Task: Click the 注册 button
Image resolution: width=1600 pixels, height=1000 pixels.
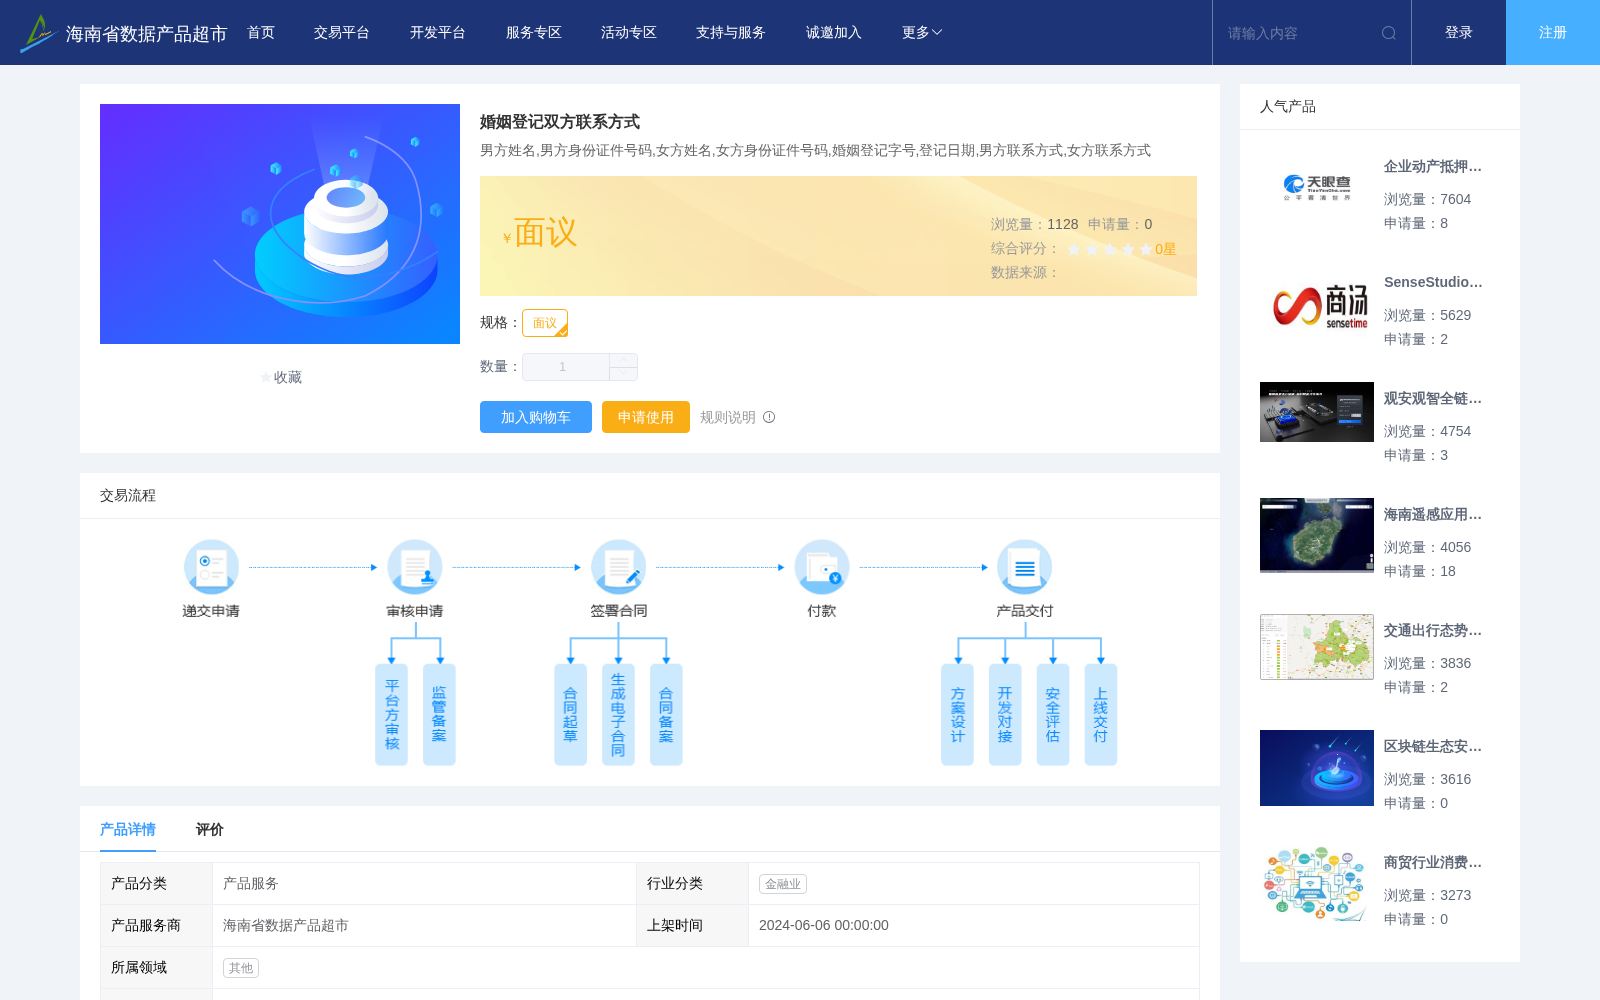Action: tap(1553, 33)
